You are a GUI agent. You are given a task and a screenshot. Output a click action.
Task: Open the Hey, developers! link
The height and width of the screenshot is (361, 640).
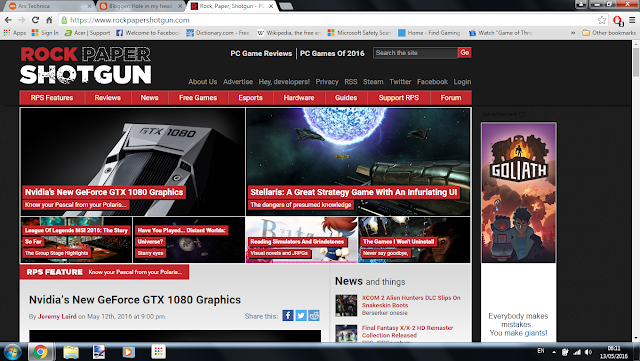pos(284,82)
